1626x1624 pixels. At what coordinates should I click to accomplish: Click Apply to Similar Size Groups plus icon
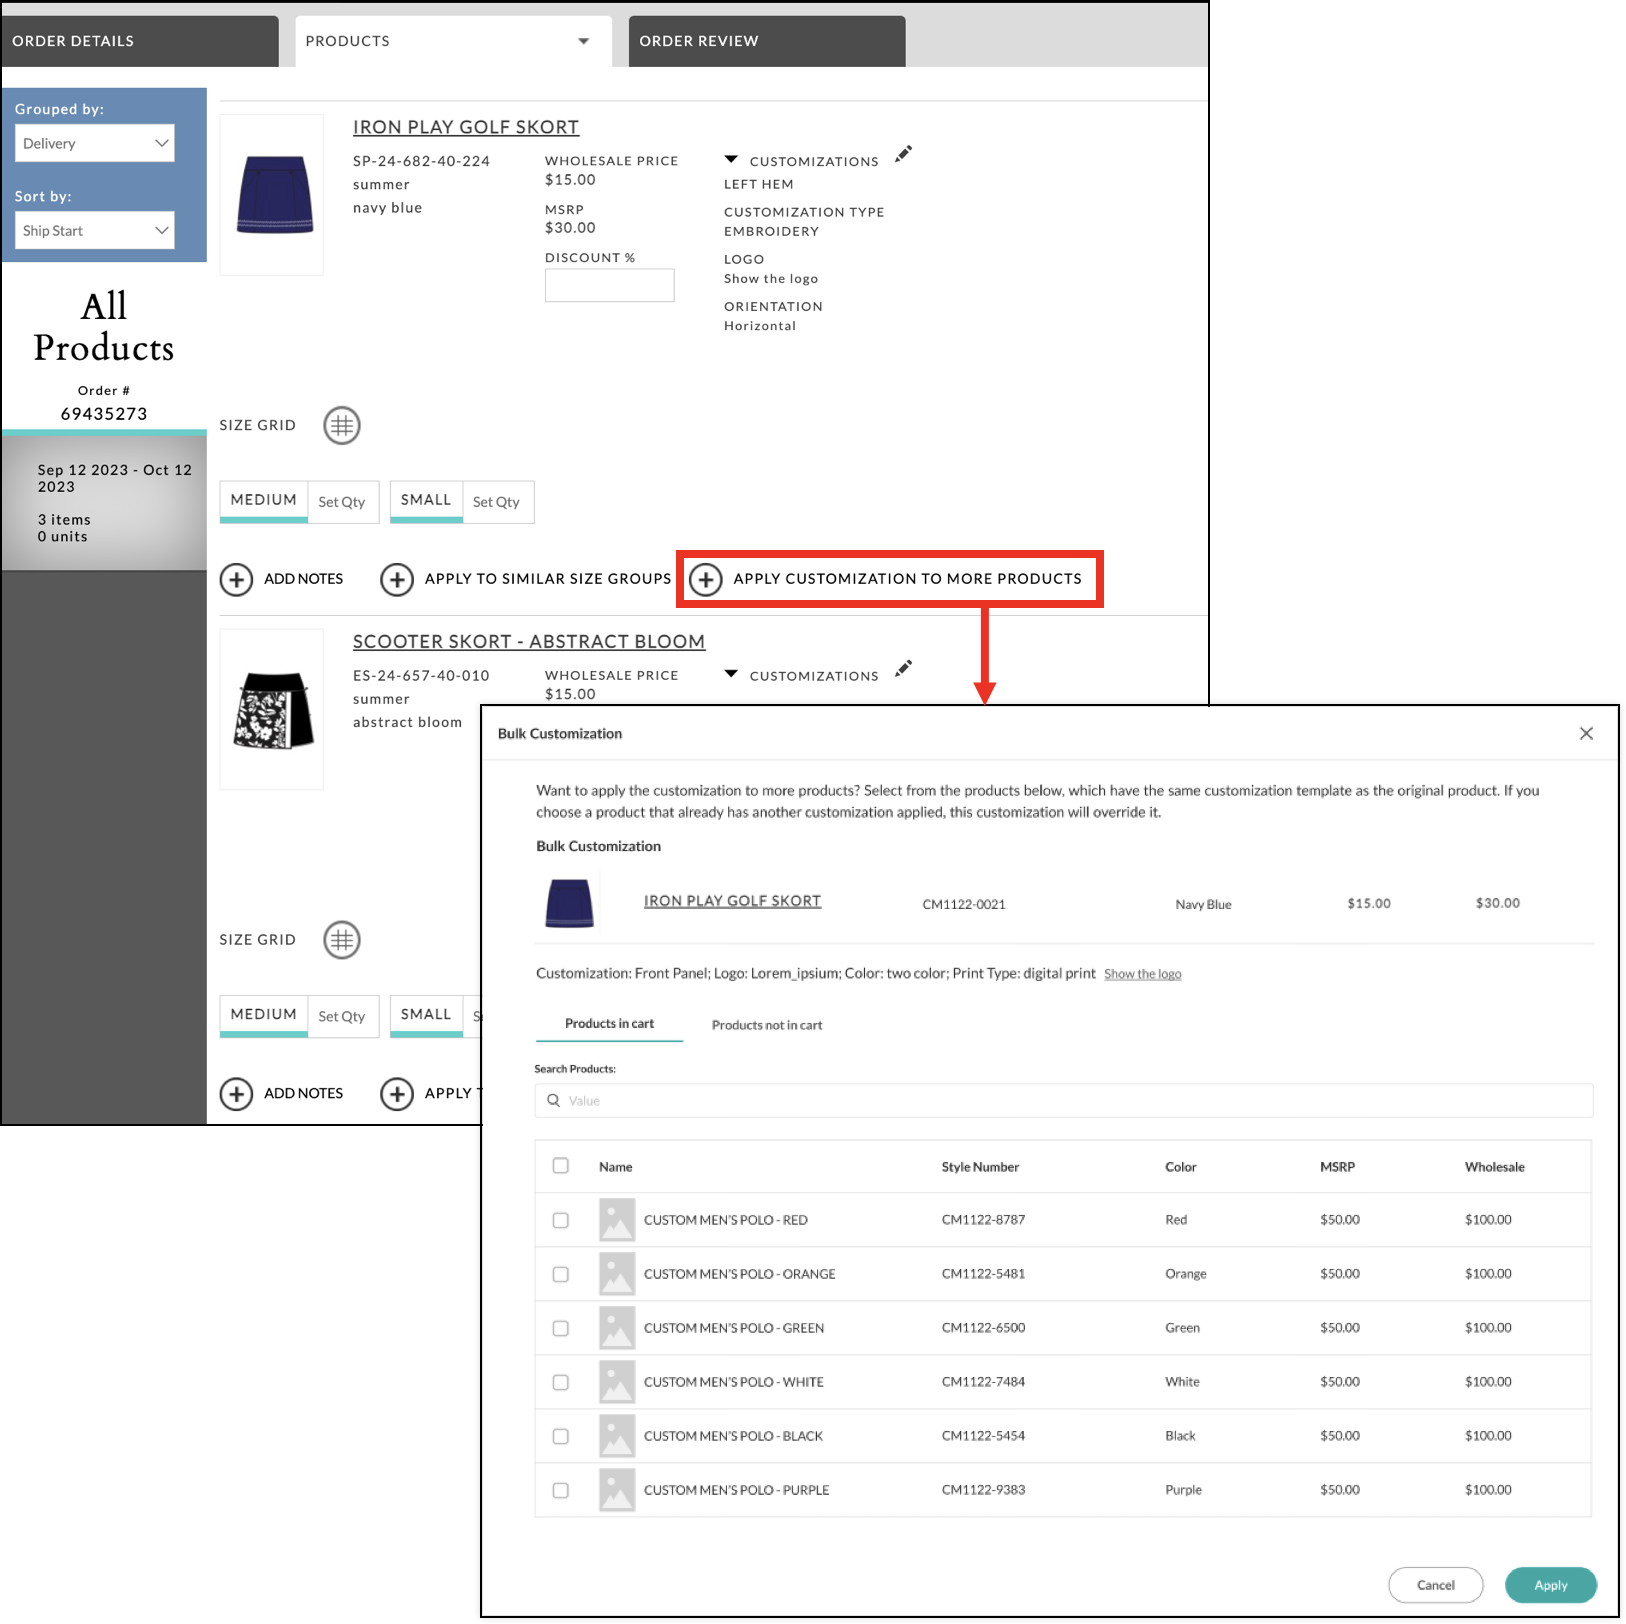click(x=397, y=579)
